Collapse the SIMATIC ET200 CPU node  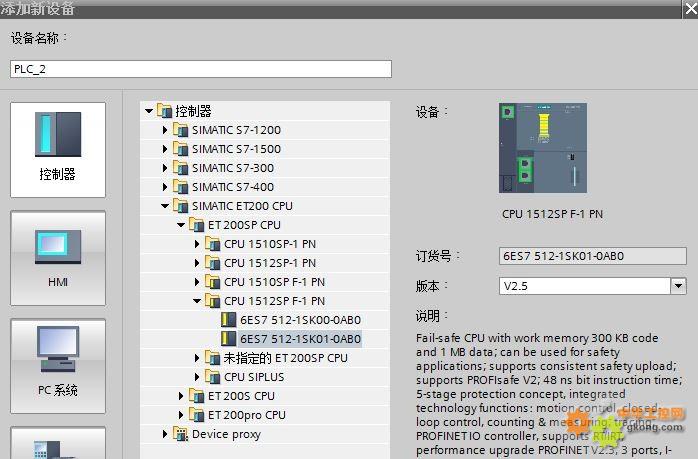[165, 206]
